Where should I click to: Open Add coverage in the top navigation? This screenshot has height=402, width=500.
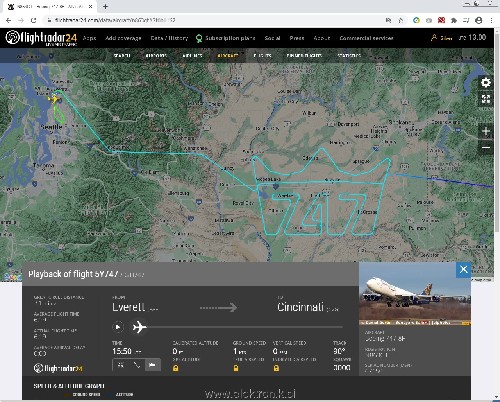click(123, 38)
